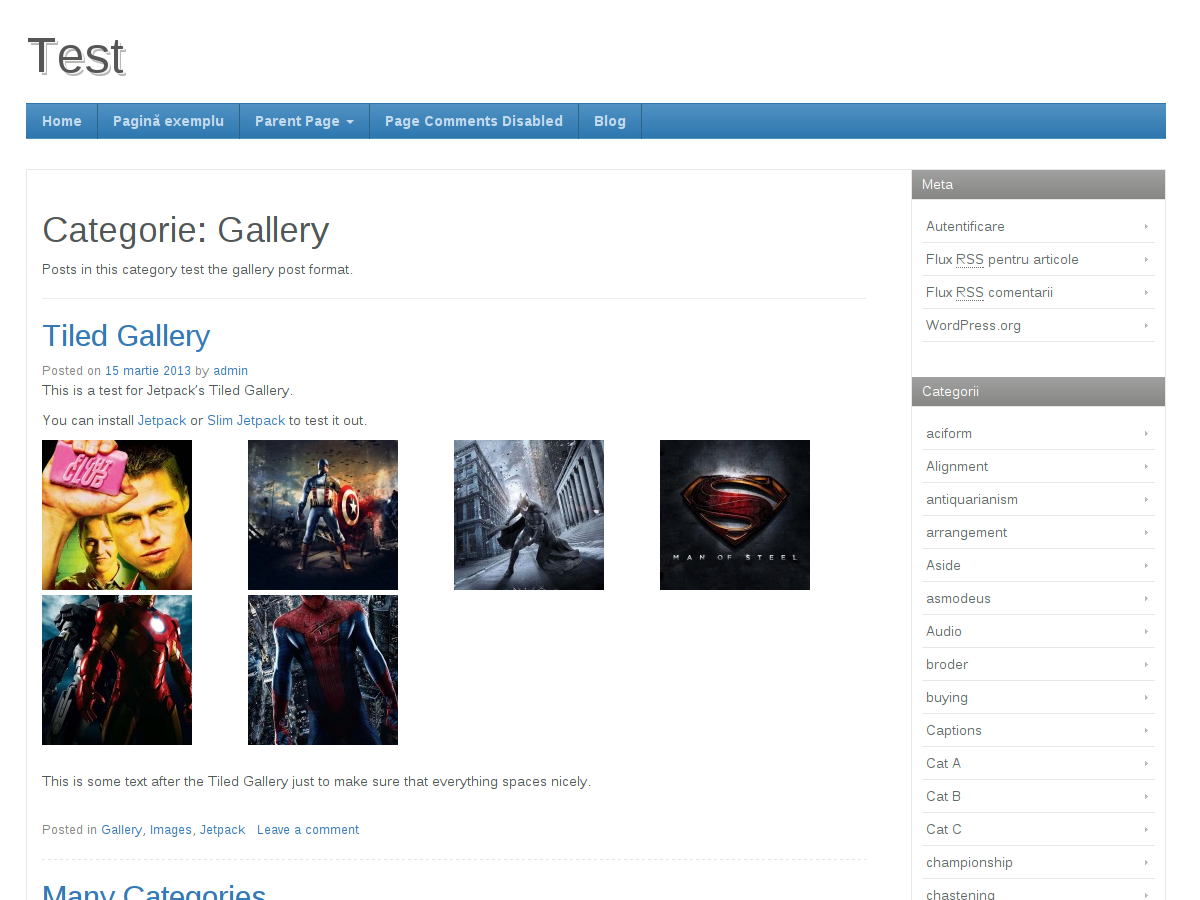
Task: Open the Tiled Gallery post title
Action: coord(126,335)
